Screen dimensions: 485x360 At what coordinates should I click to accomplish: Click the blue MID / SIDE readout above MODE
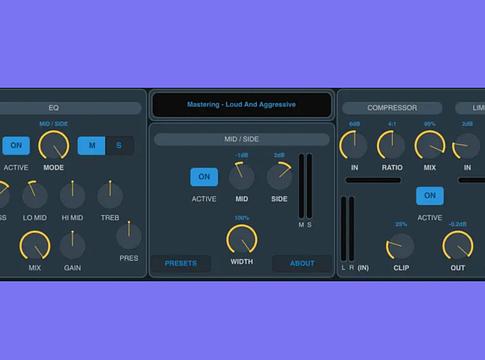click(x=54, y=124)
